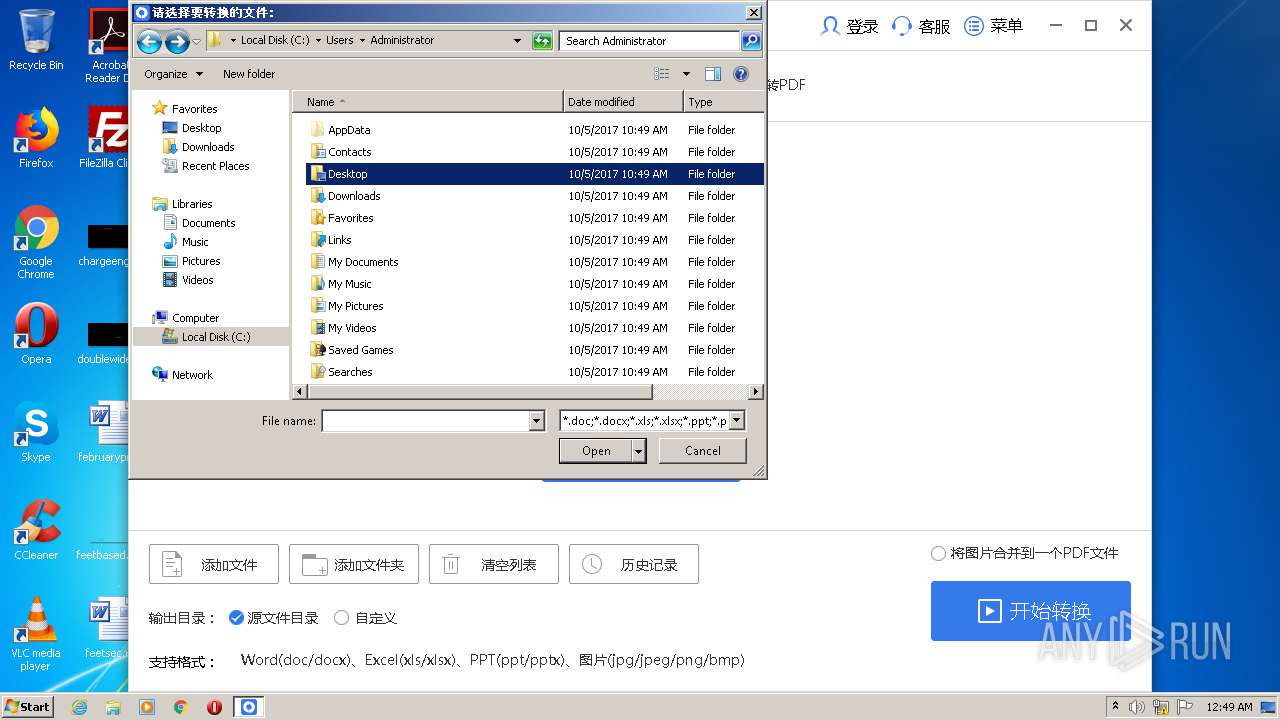Select the AppData folder row

(x=535, y=130)
